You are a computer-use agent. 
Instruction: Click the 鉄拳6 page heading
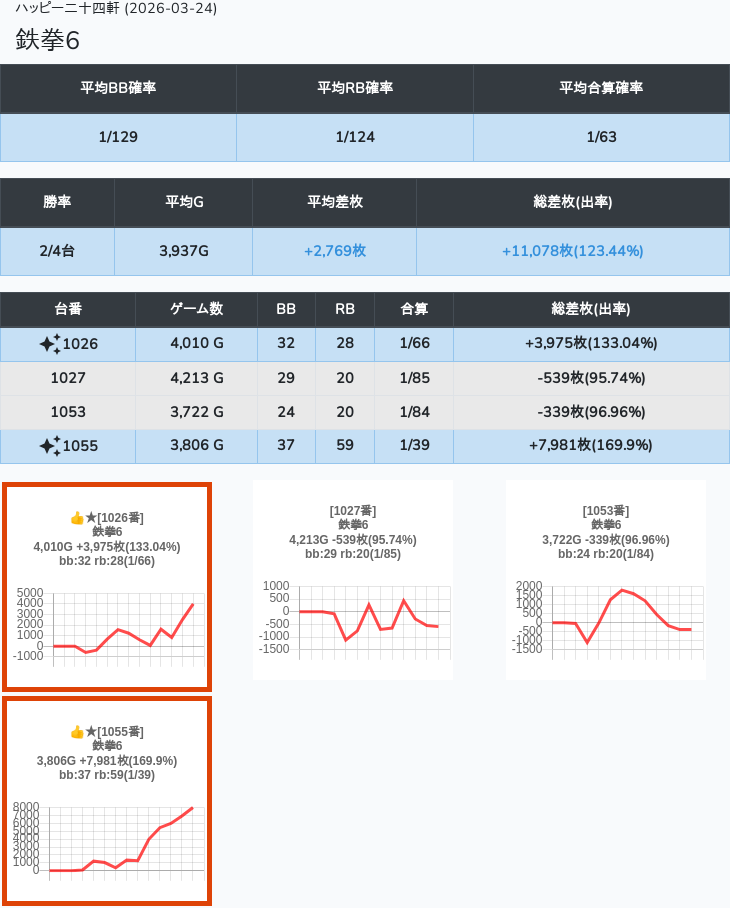(47, 40)
